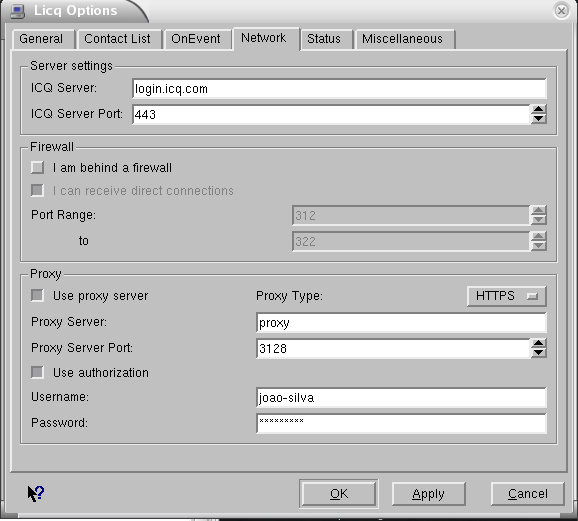This screenshot has height=521, width=578.
Task: Click the Proxy Server Port field showing 3128
Action: pyautogui.click(x=393, y=348)
